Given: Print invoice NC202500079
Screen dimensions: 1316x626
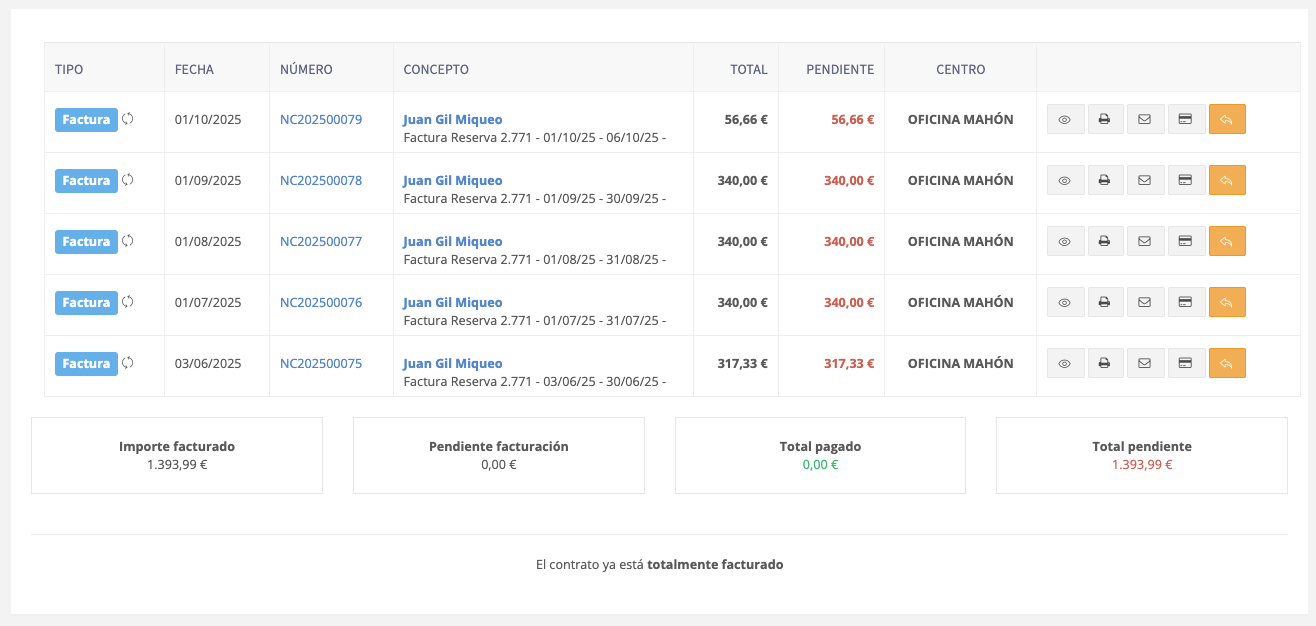Looking at the screenshot, I should (x=1105, y=119).
